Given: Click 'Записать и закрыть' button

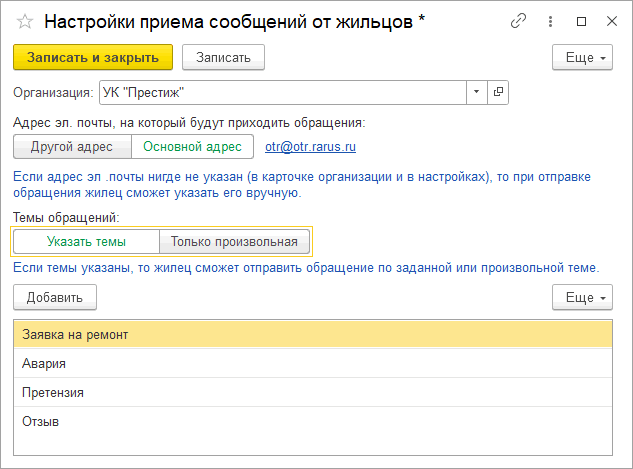Looking at the screenshot, I should click(93, 57).
